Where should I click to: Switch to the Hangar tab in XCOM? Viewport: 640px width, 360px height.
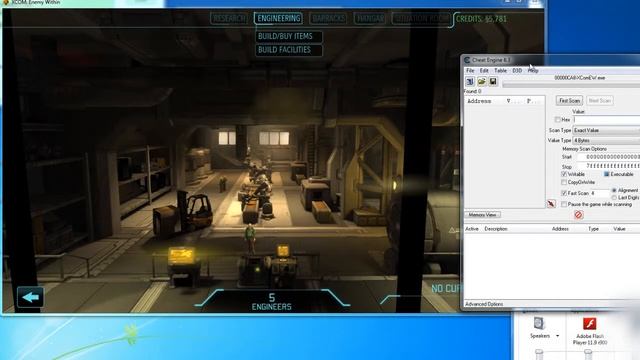click(x=370, y=18)
